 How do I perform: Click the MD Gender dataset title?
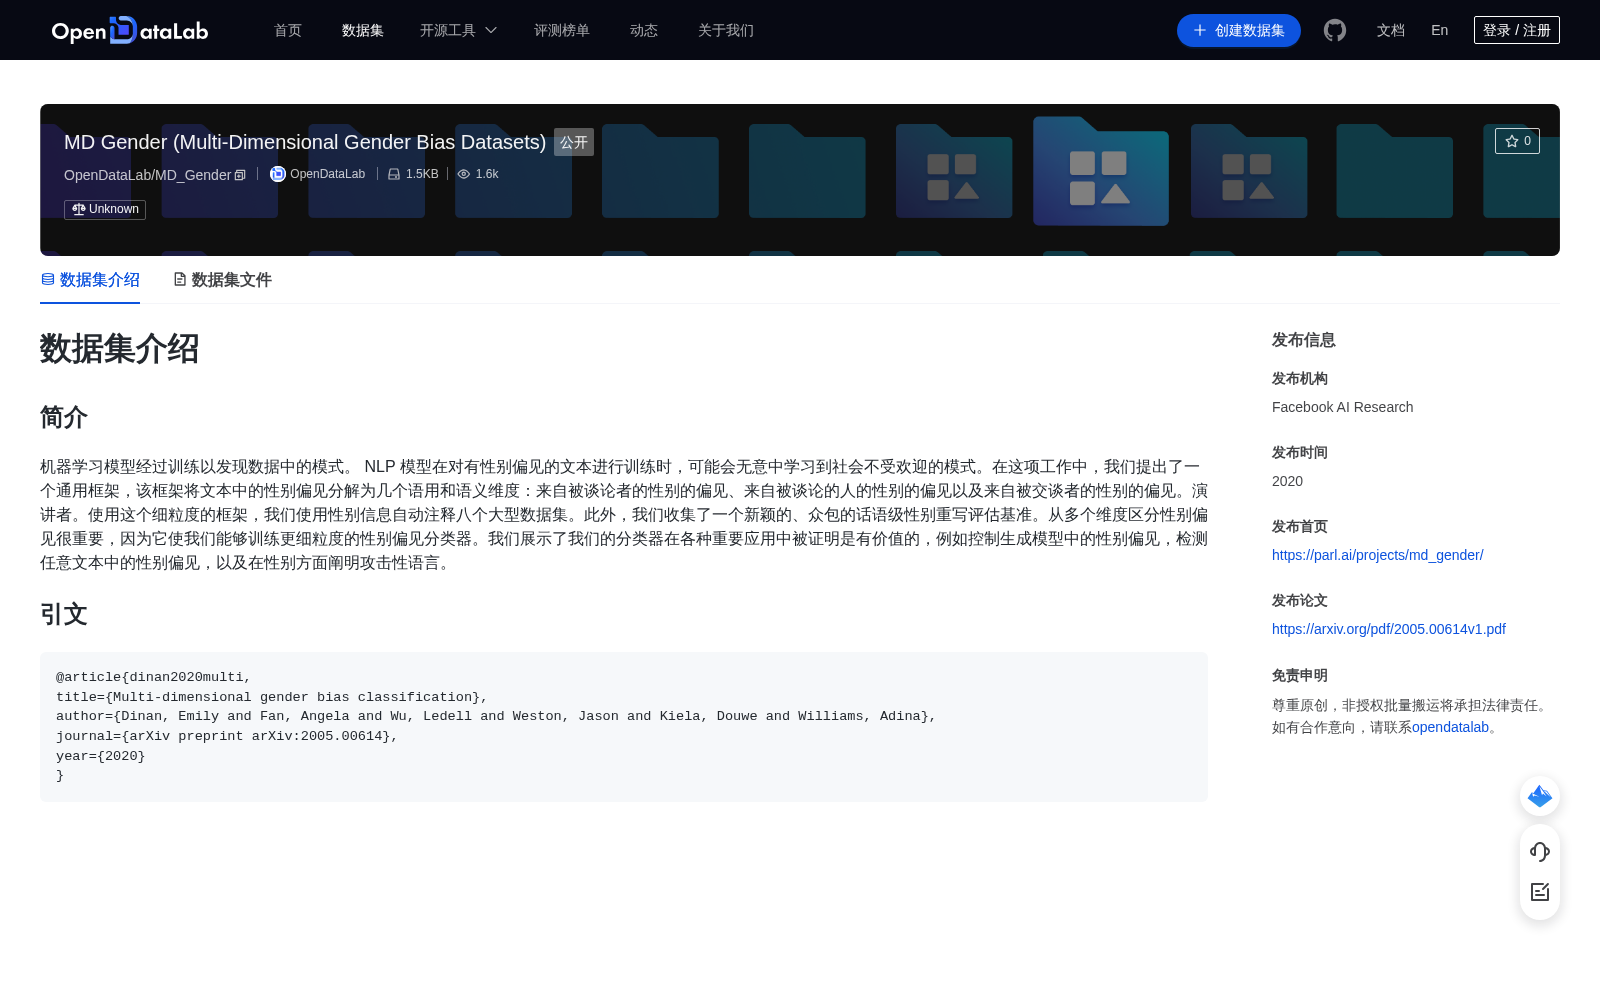coord(305,142)
